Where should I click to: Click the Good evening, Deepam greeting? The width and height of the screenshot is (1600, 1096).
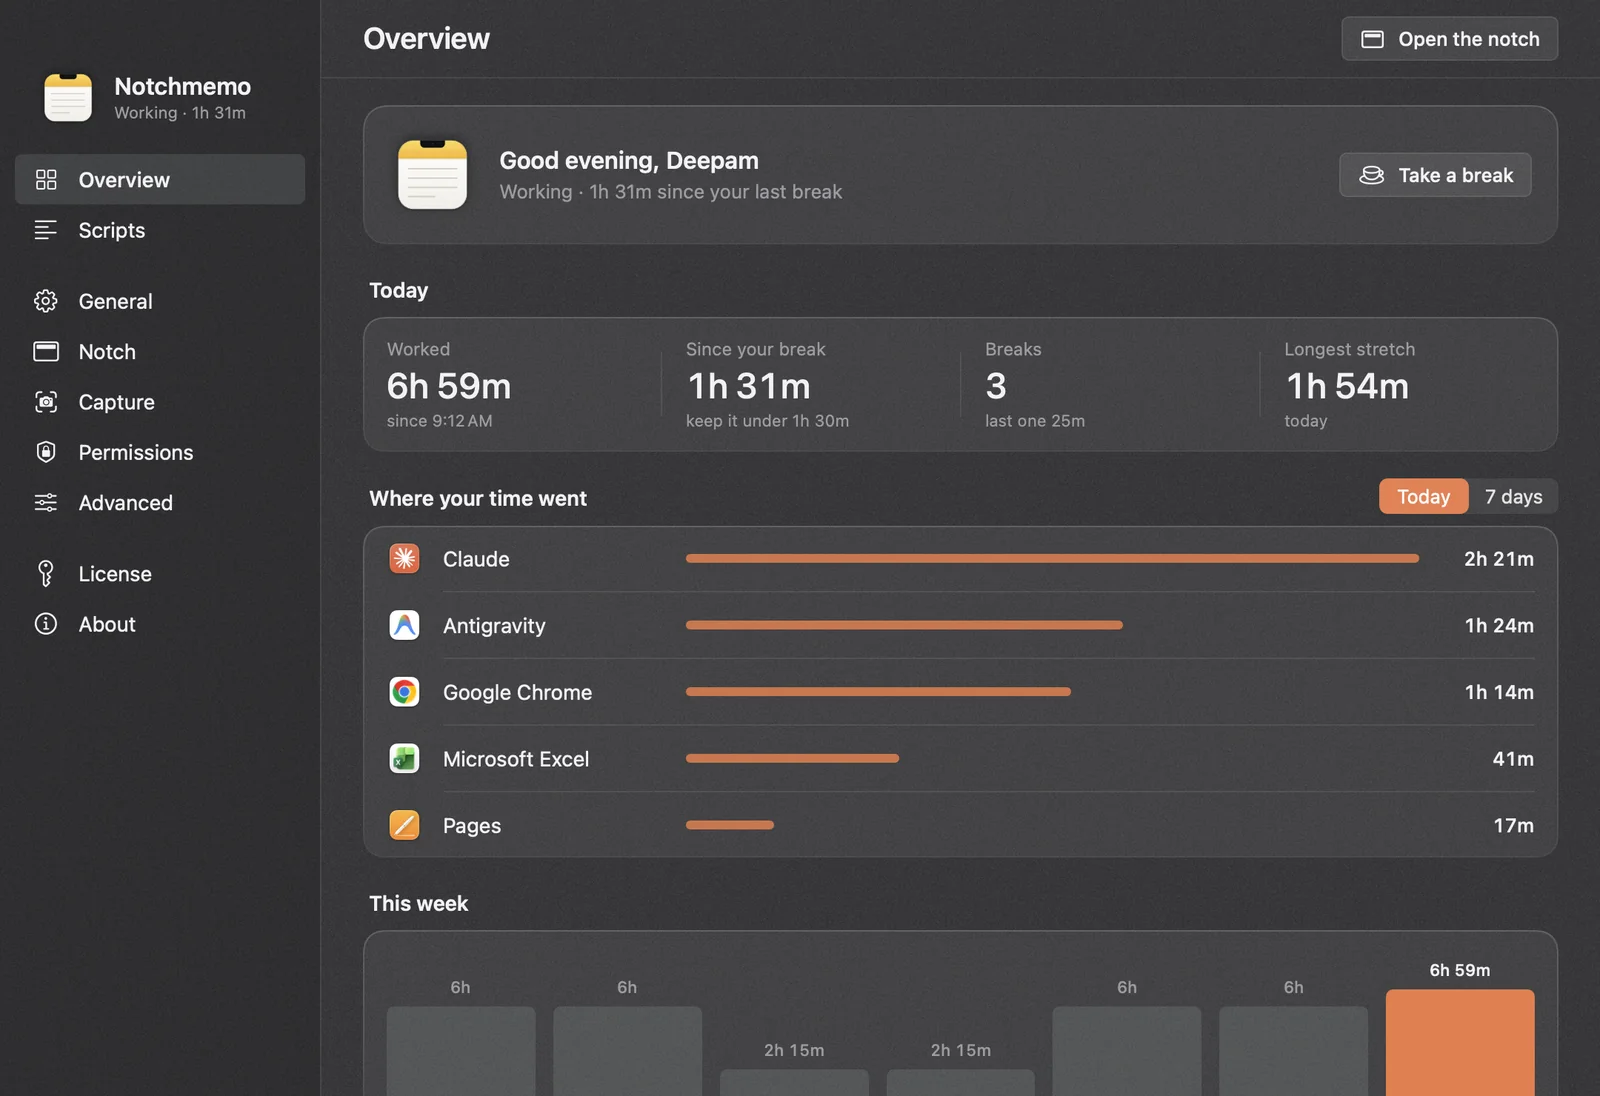pos(629,160)
